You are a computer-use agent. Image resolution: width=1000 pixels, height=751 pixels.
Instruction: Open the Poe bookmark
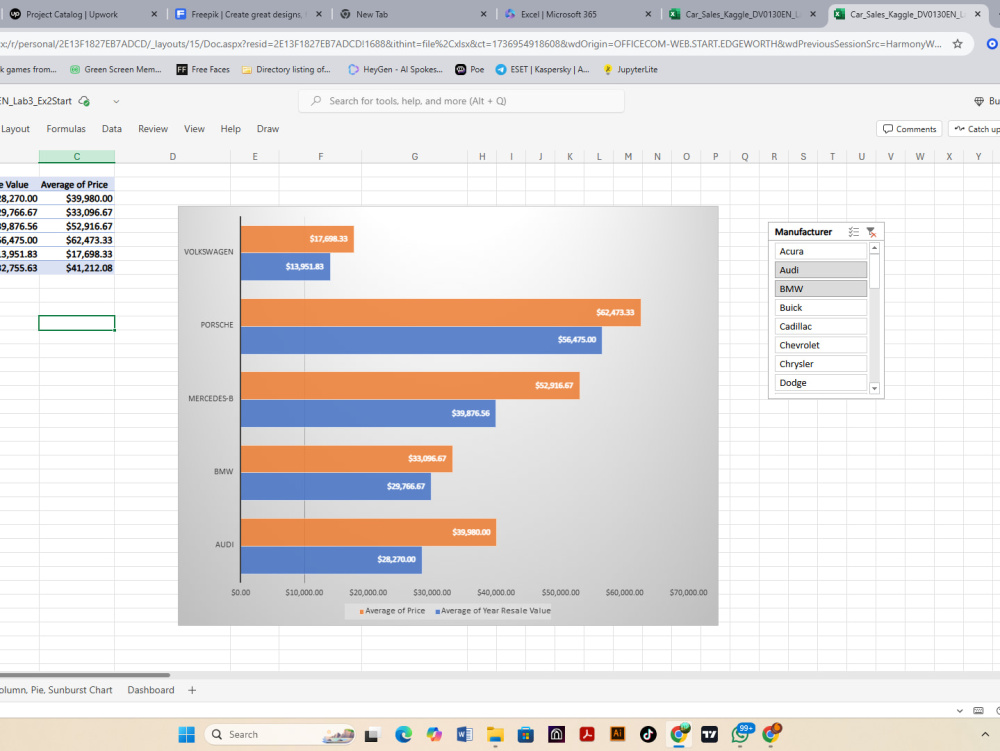pyautogui.click(x=469, y=69)
